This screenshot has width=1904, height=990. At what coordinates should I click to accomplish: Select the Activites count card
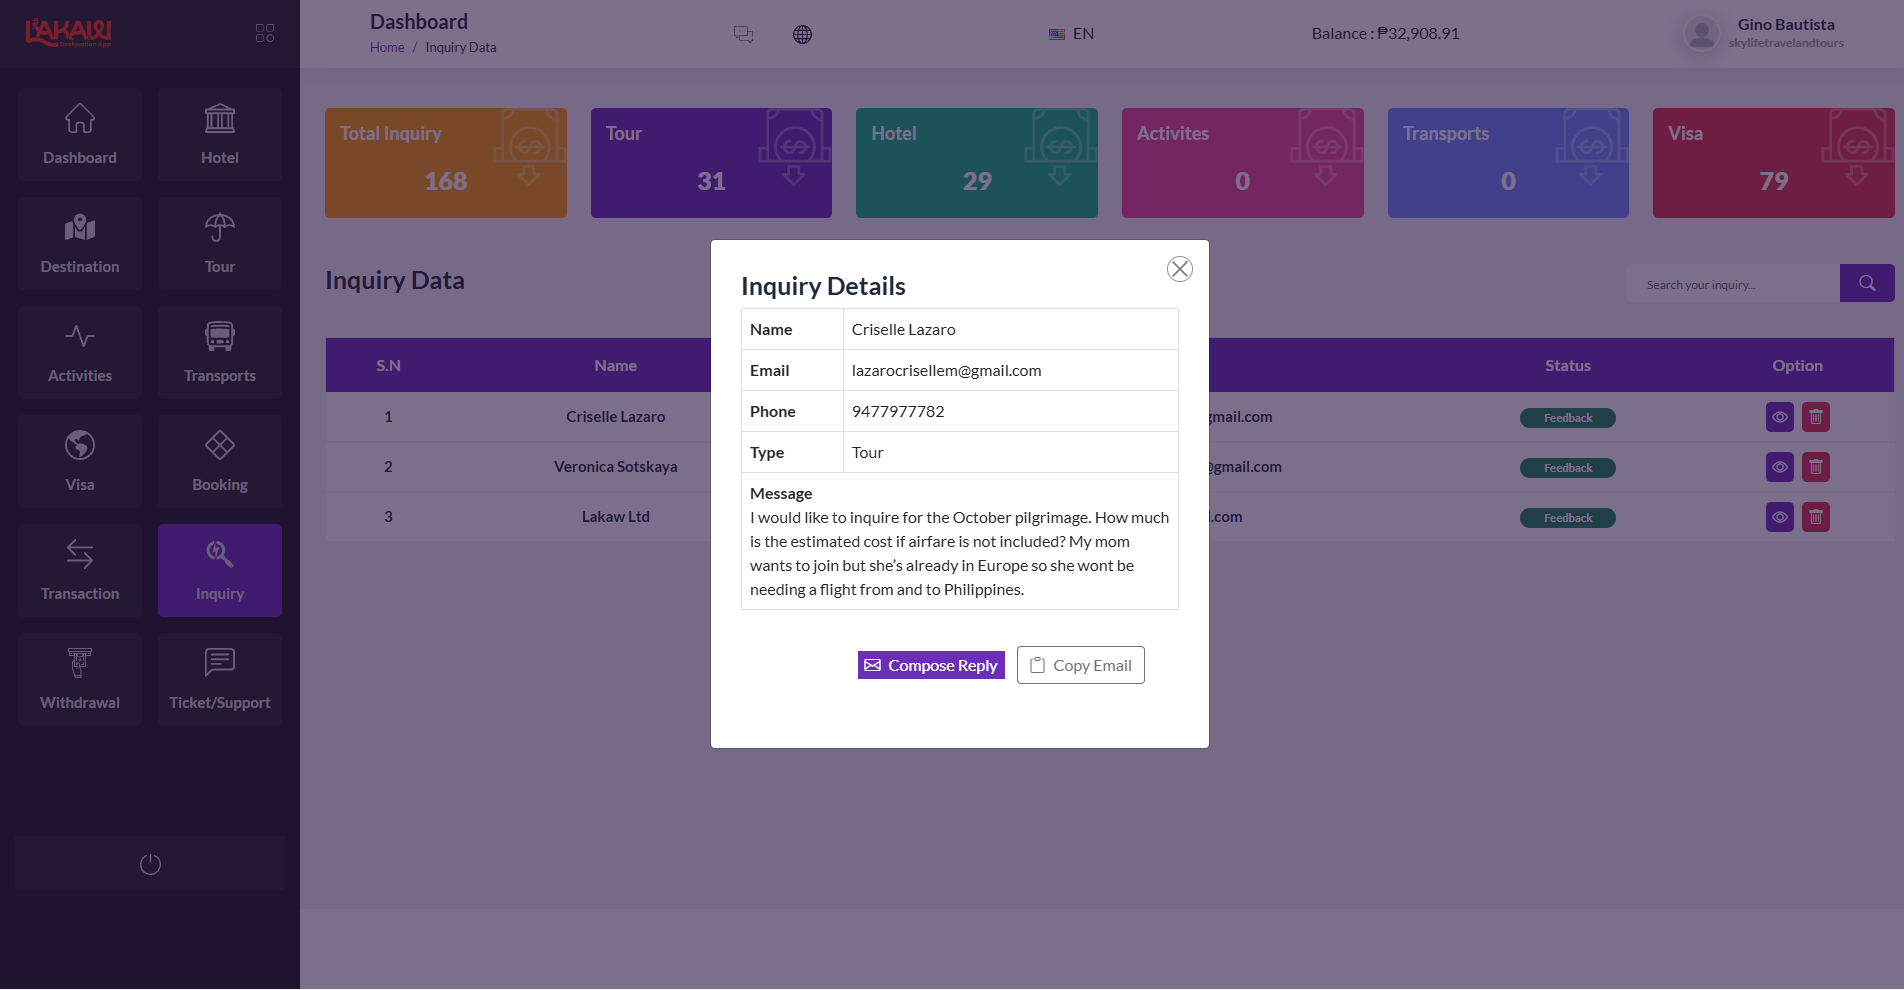[1243, 163]
